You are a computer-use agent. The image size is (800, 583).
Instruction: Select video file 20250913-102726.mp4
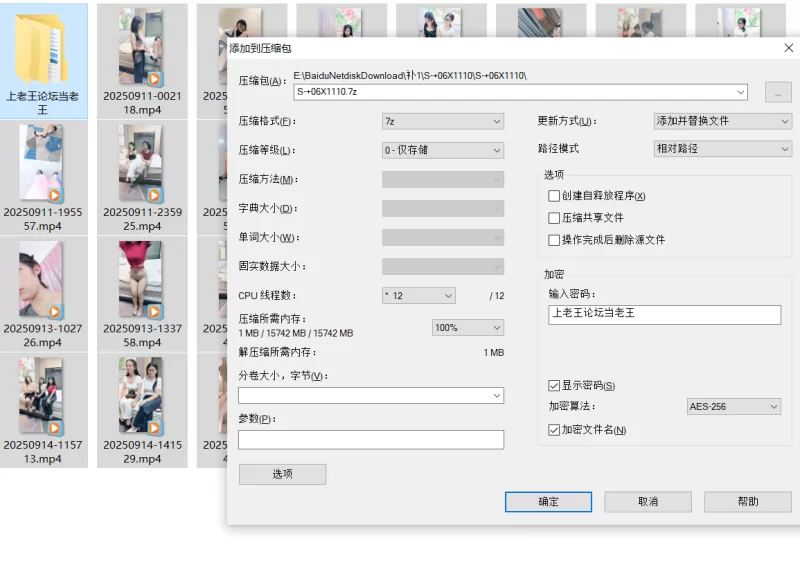(x=43, y=294)
